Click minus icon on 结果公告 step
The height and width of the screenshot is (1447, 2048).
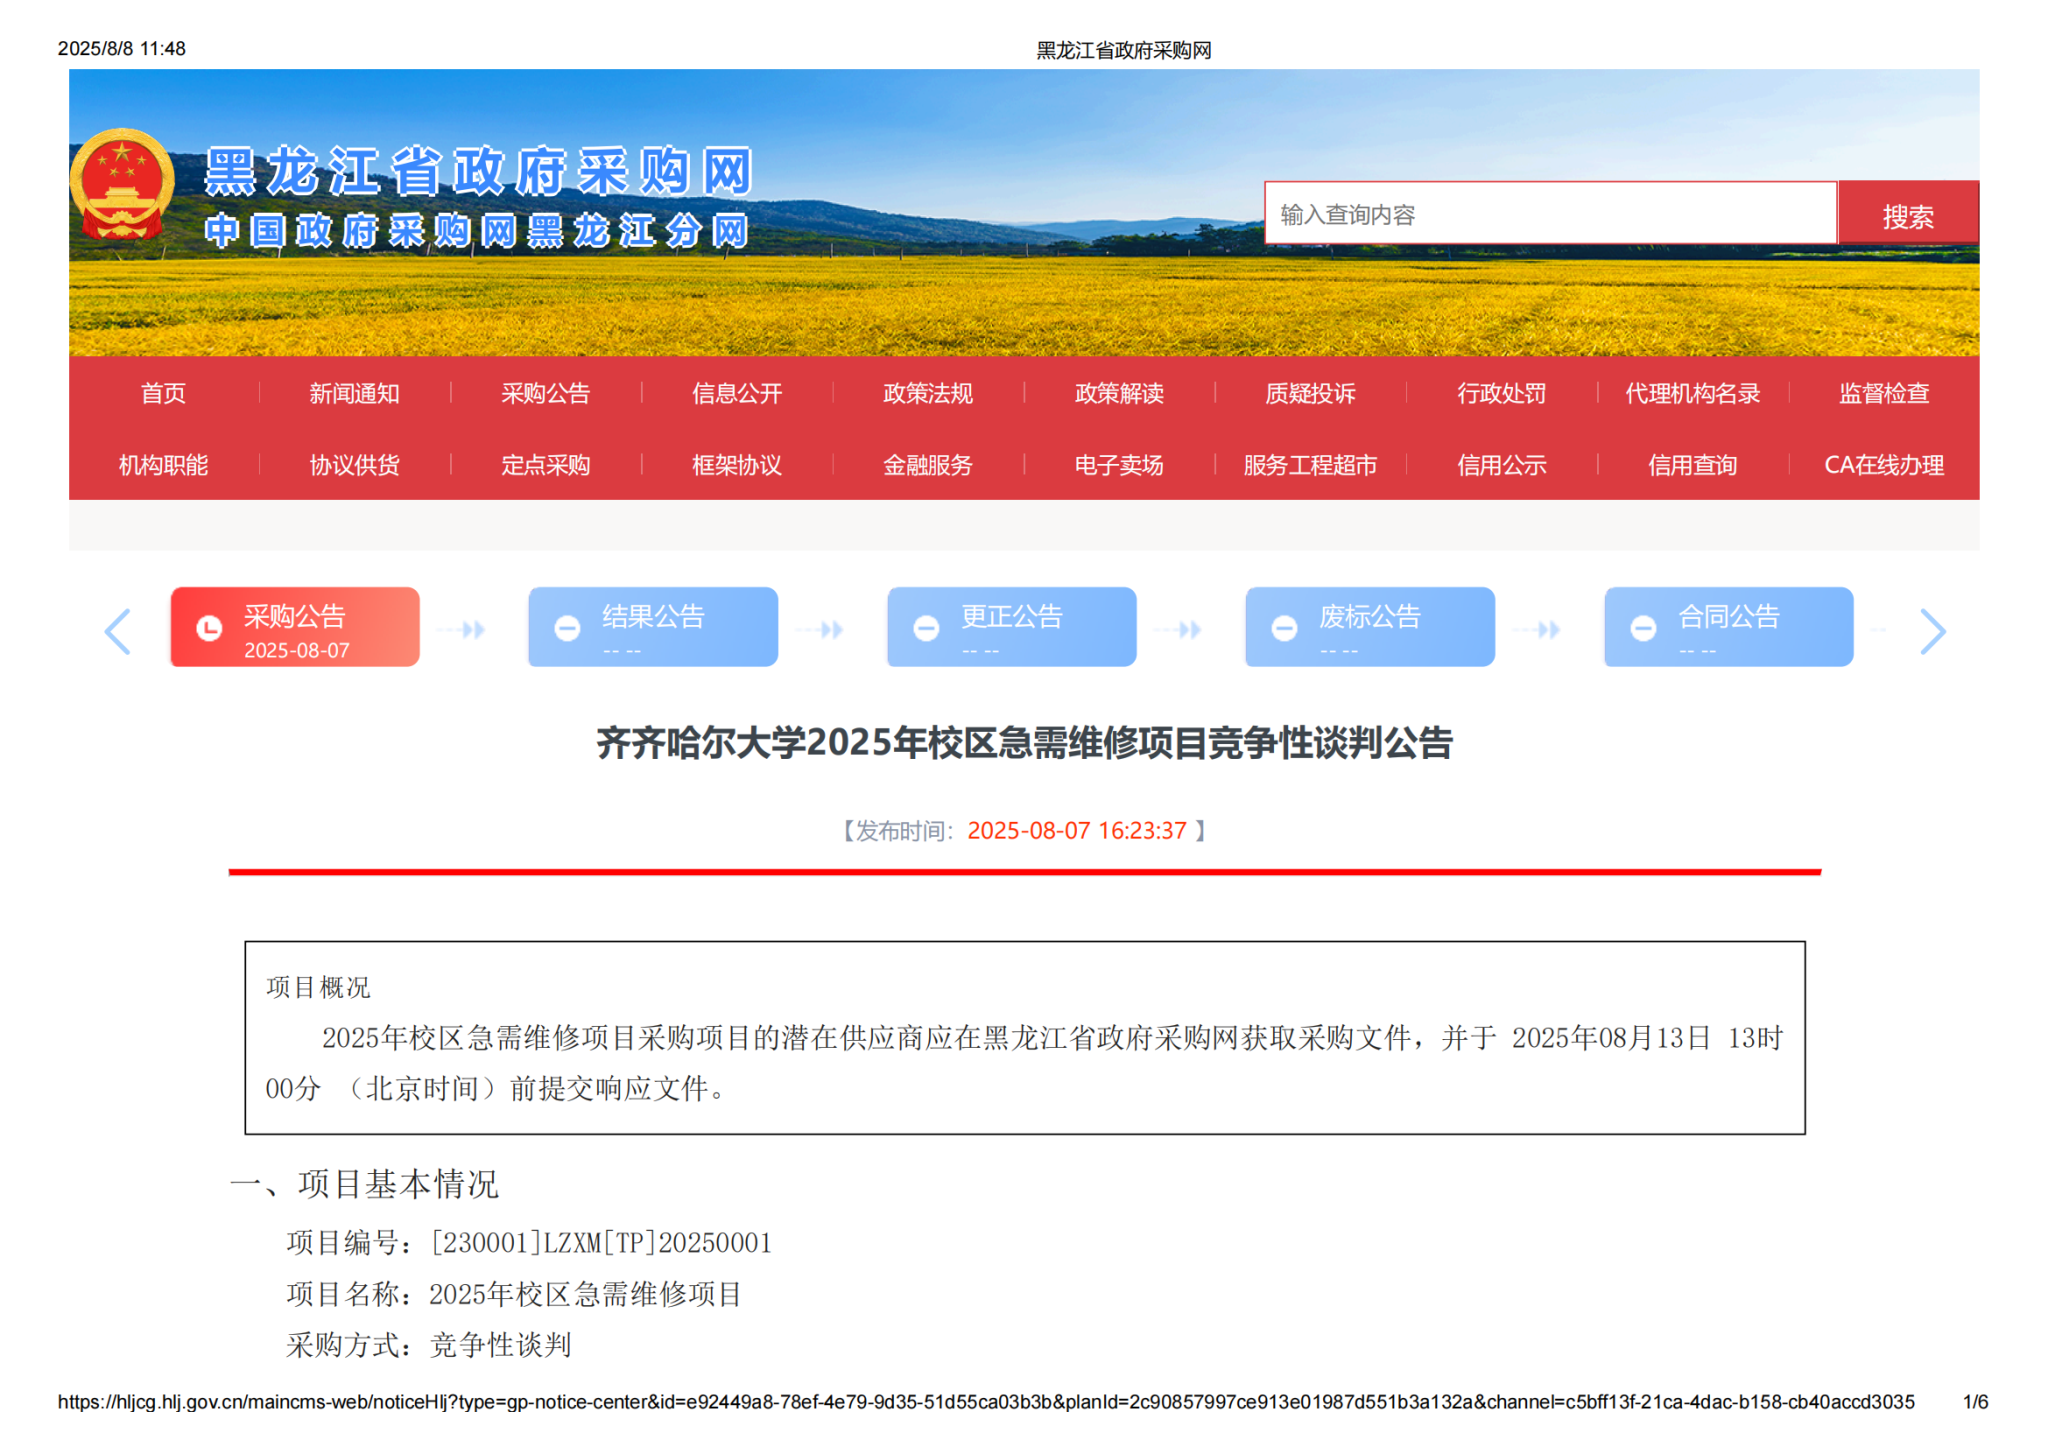click(567, 628)
